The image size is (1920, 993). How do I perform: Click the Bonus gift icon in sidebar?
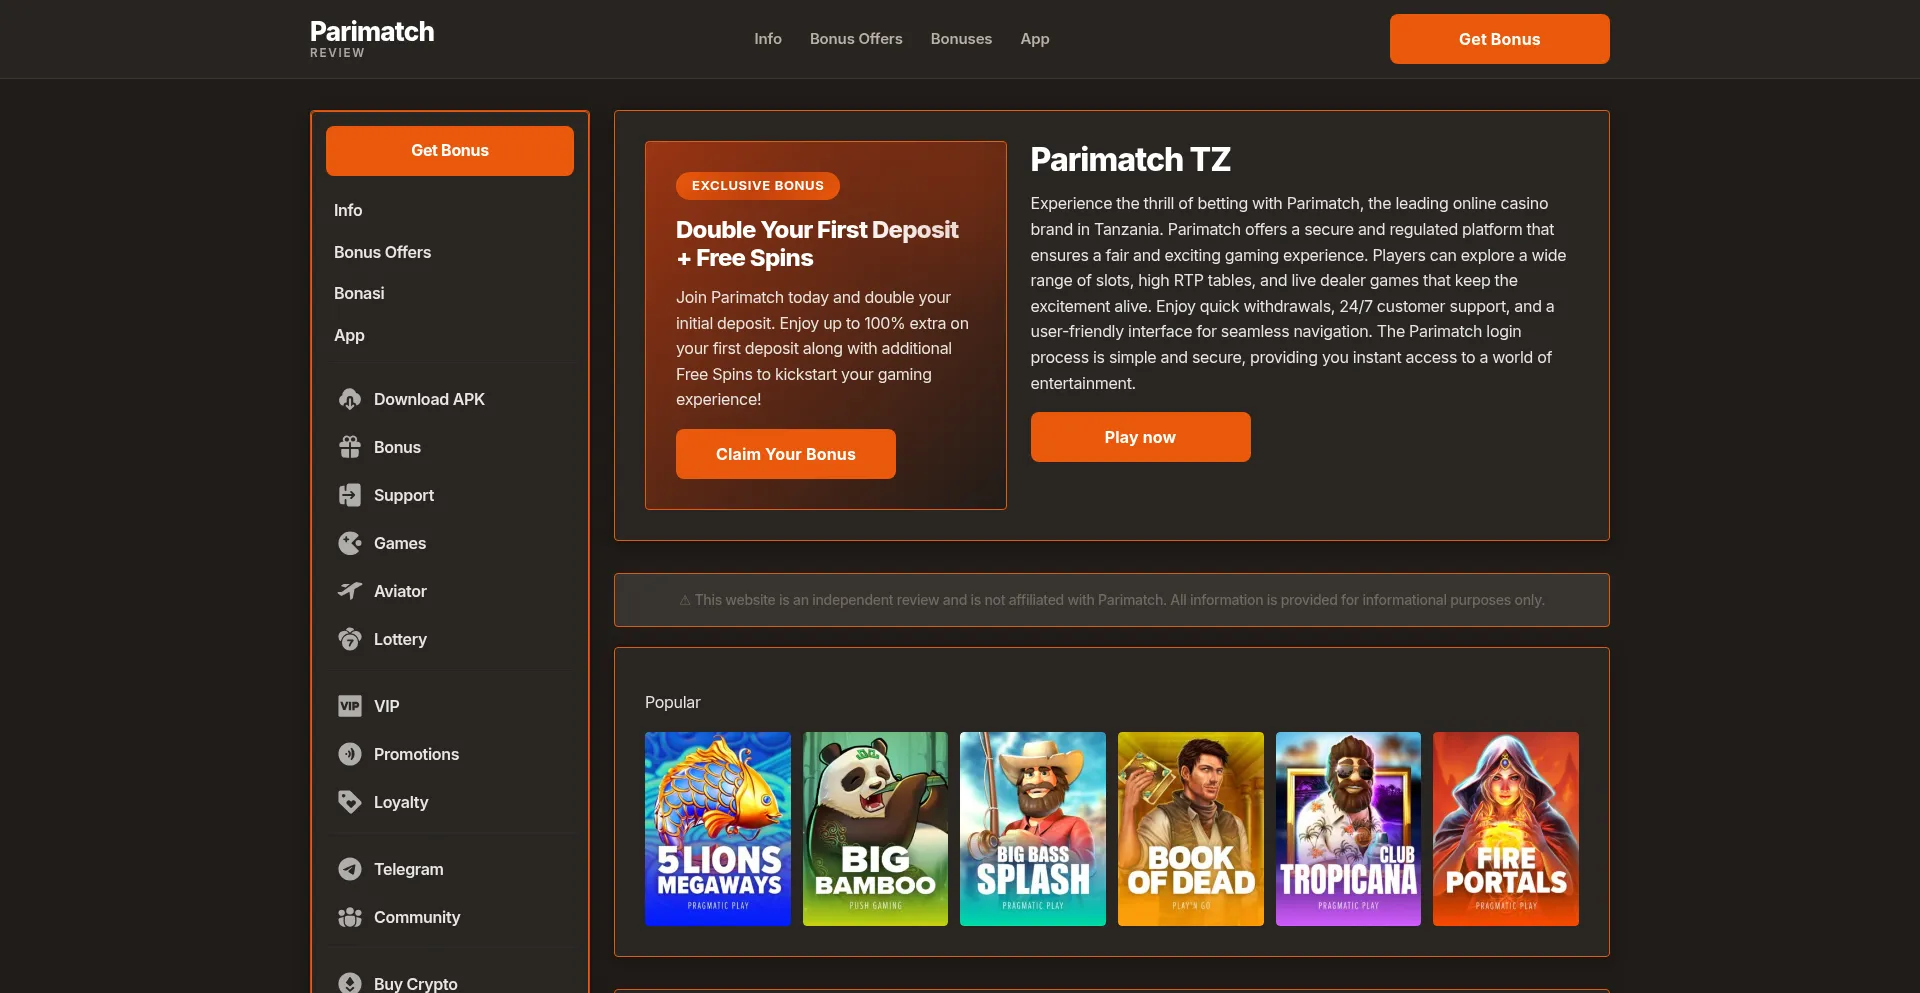[349, 447]
